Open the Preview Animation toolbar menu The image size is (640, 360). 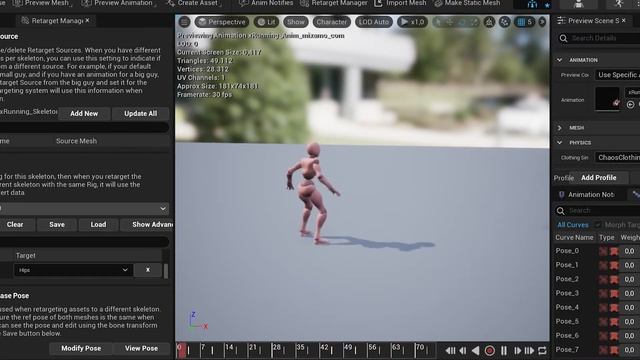point(118,3)
